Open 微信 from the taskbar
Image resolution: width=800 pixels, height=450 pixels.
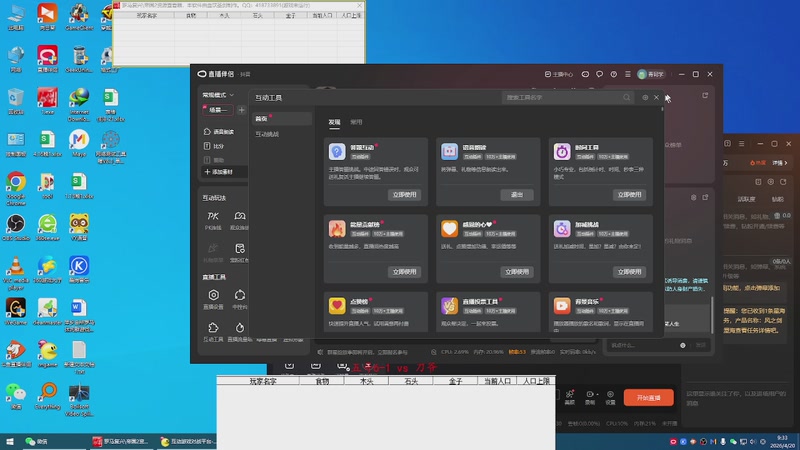(x=37, y=442)
